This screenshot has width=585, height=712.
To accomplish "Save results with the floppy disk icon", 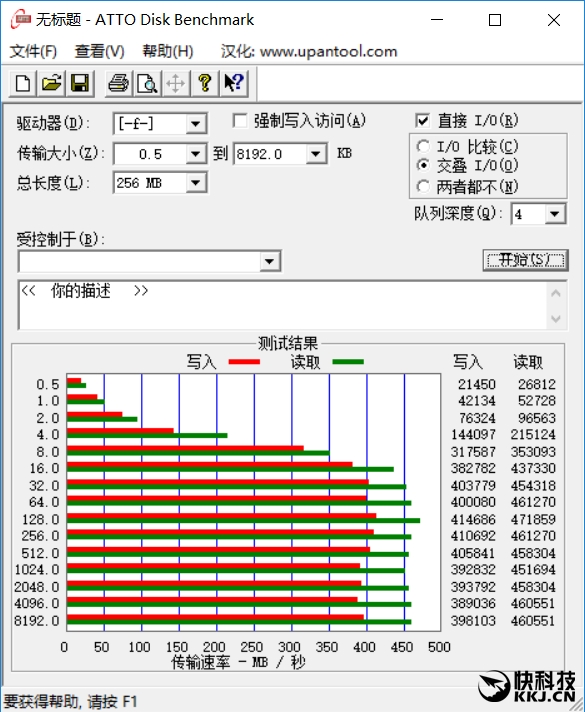I will 80,84.
